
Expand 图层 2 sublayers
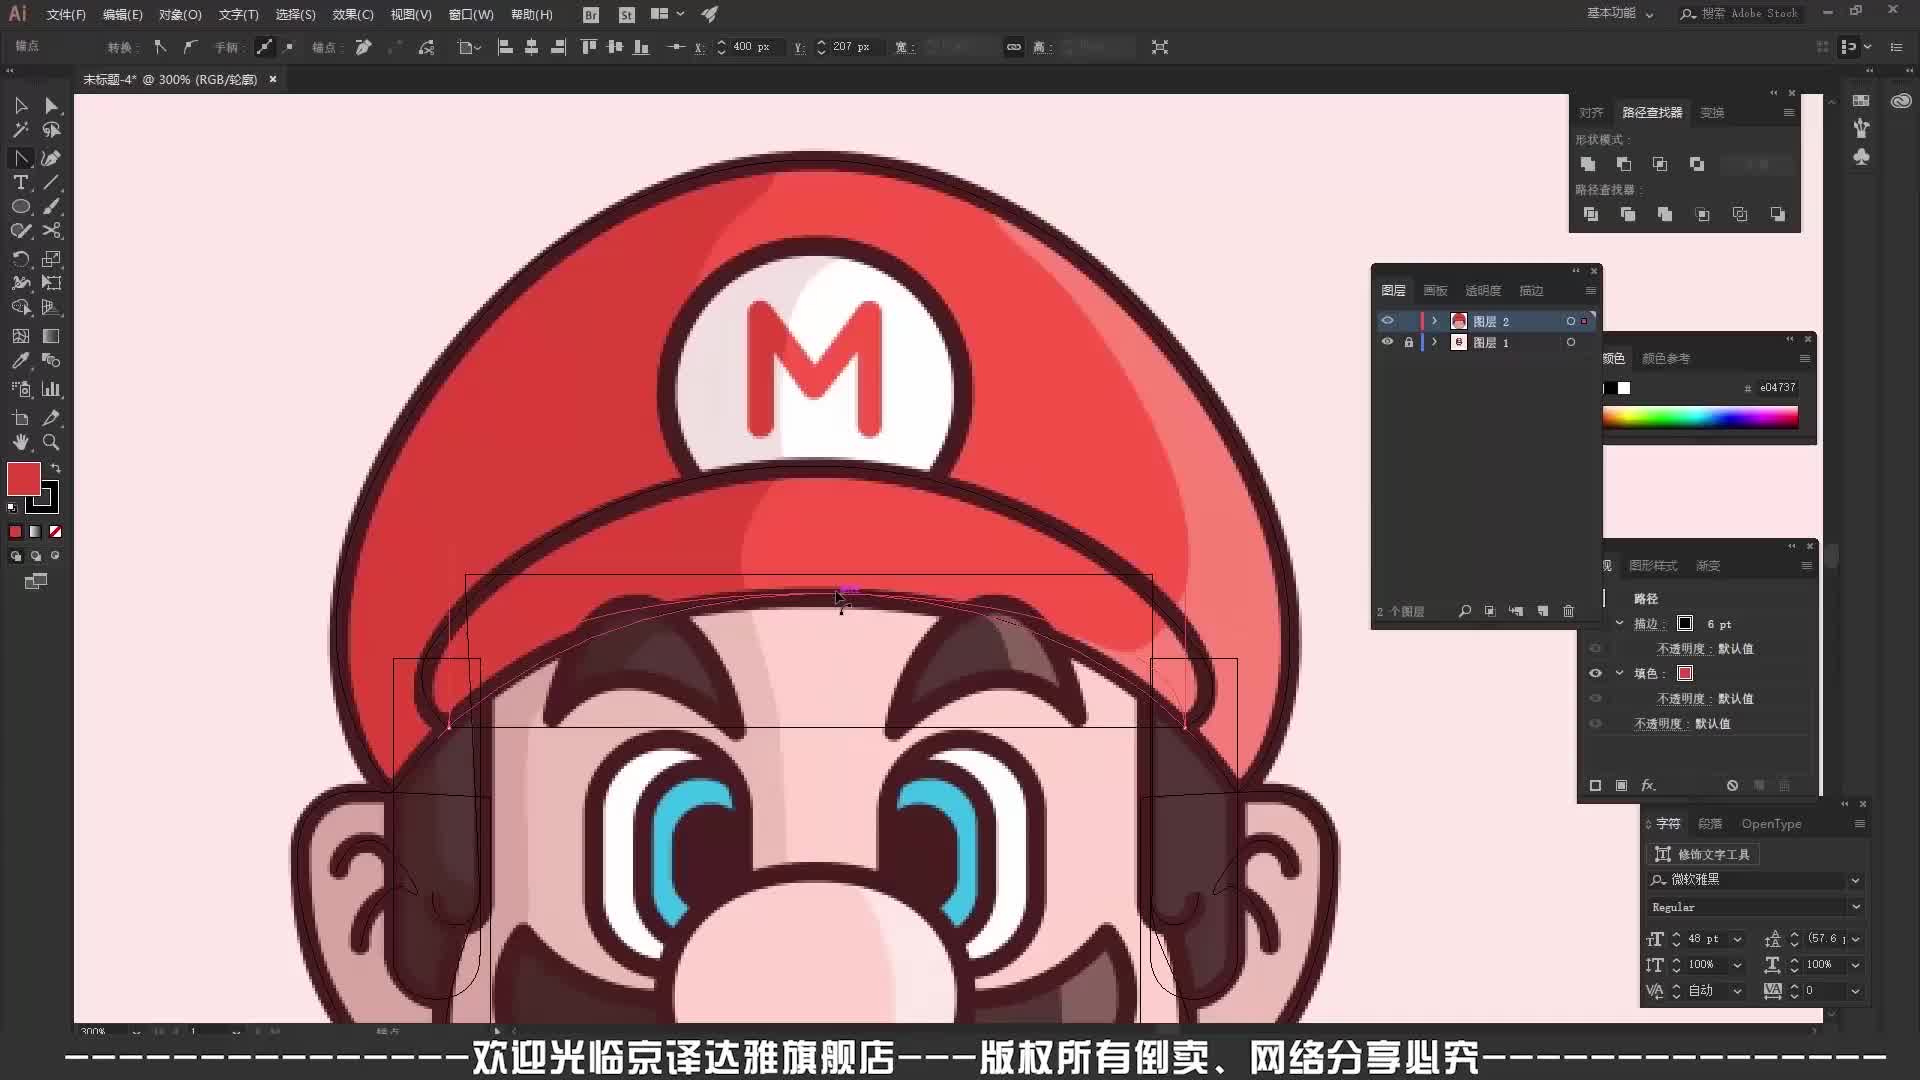[x=1434, y=321]
